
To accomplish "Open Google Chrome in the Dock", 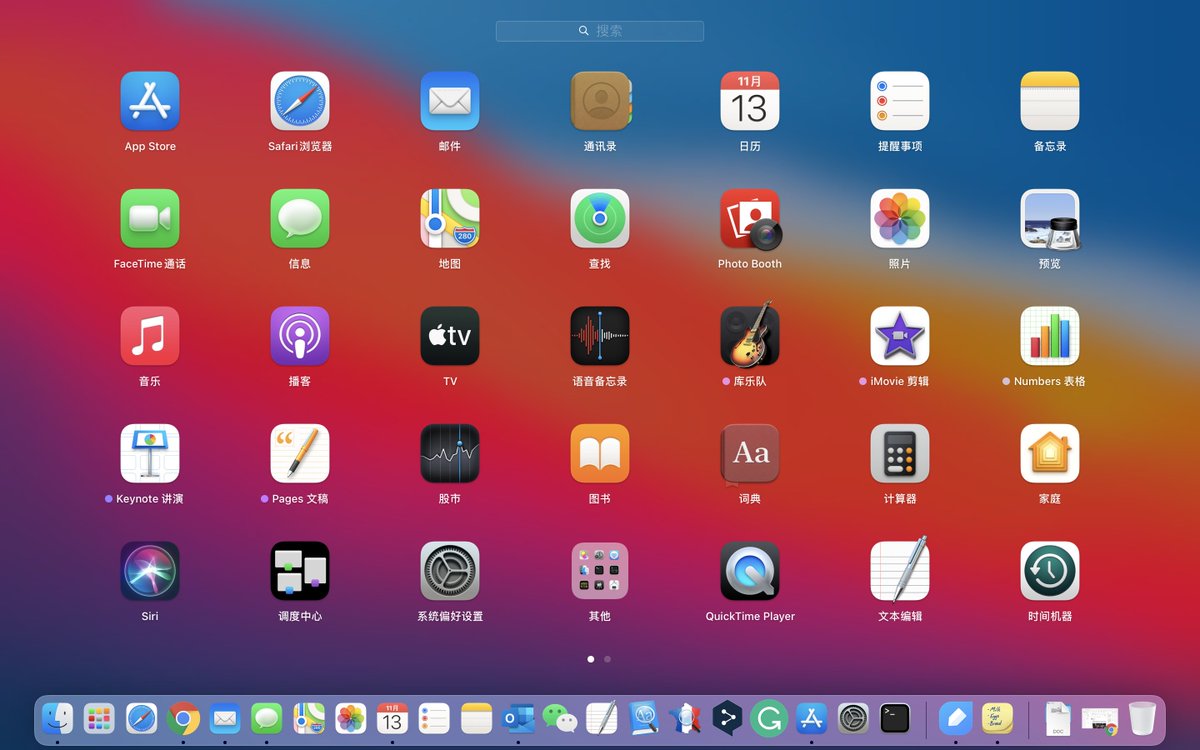I will coord(183,718).
